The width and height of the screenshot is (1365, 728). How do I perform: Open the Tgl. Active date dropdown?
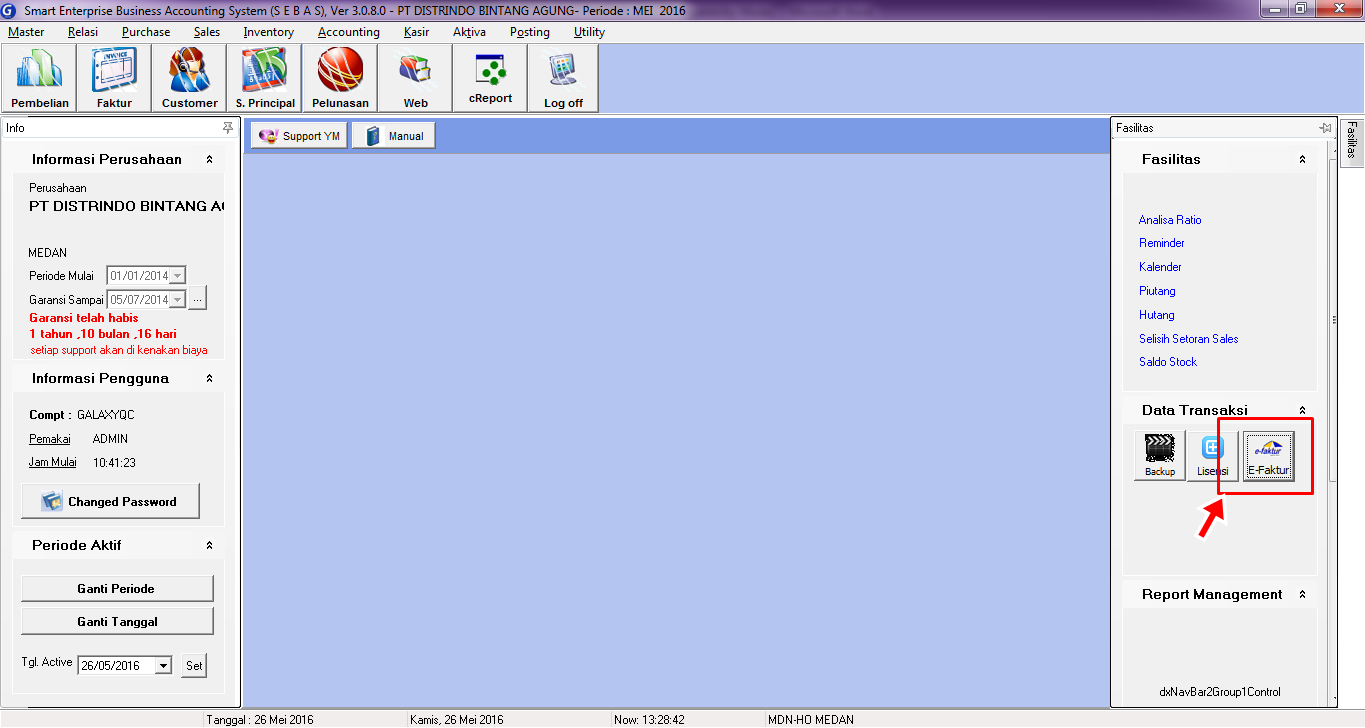pos(164,666)
